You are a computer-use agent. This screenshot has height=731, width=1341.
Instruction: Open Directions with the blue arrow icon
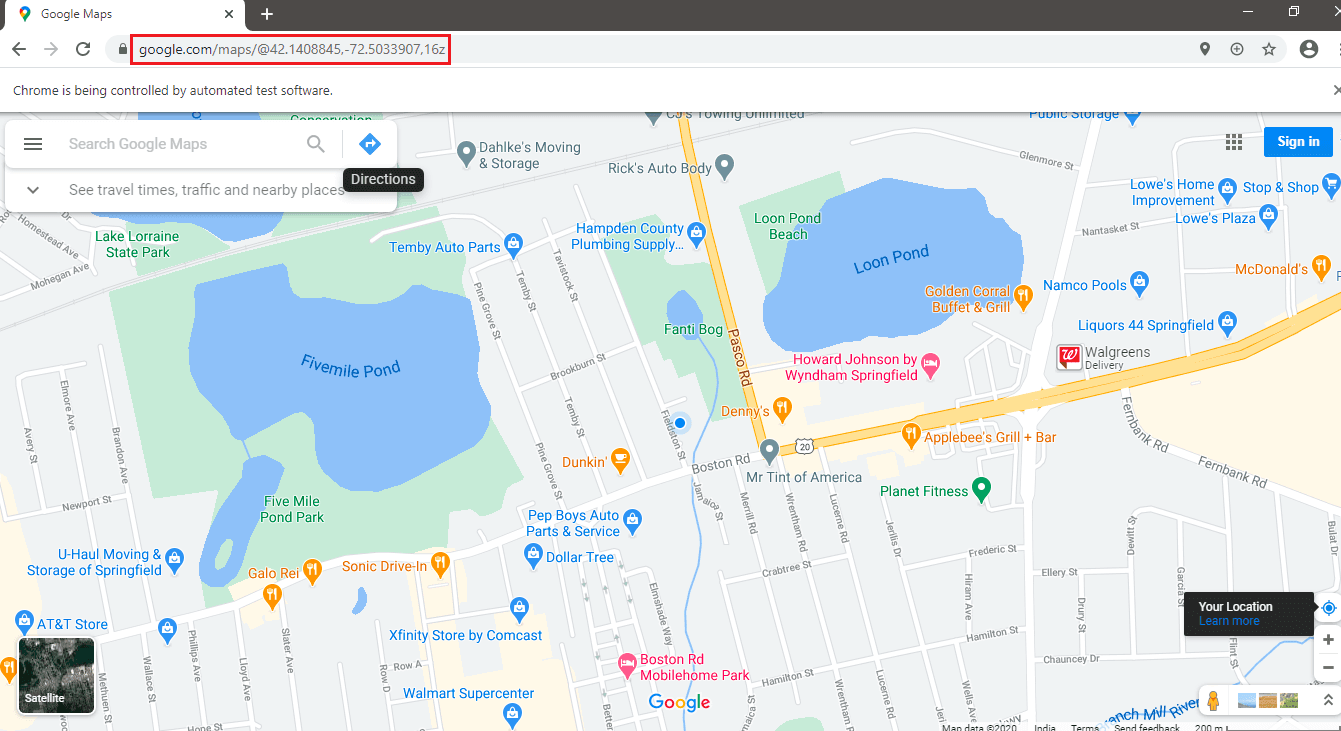370,144
